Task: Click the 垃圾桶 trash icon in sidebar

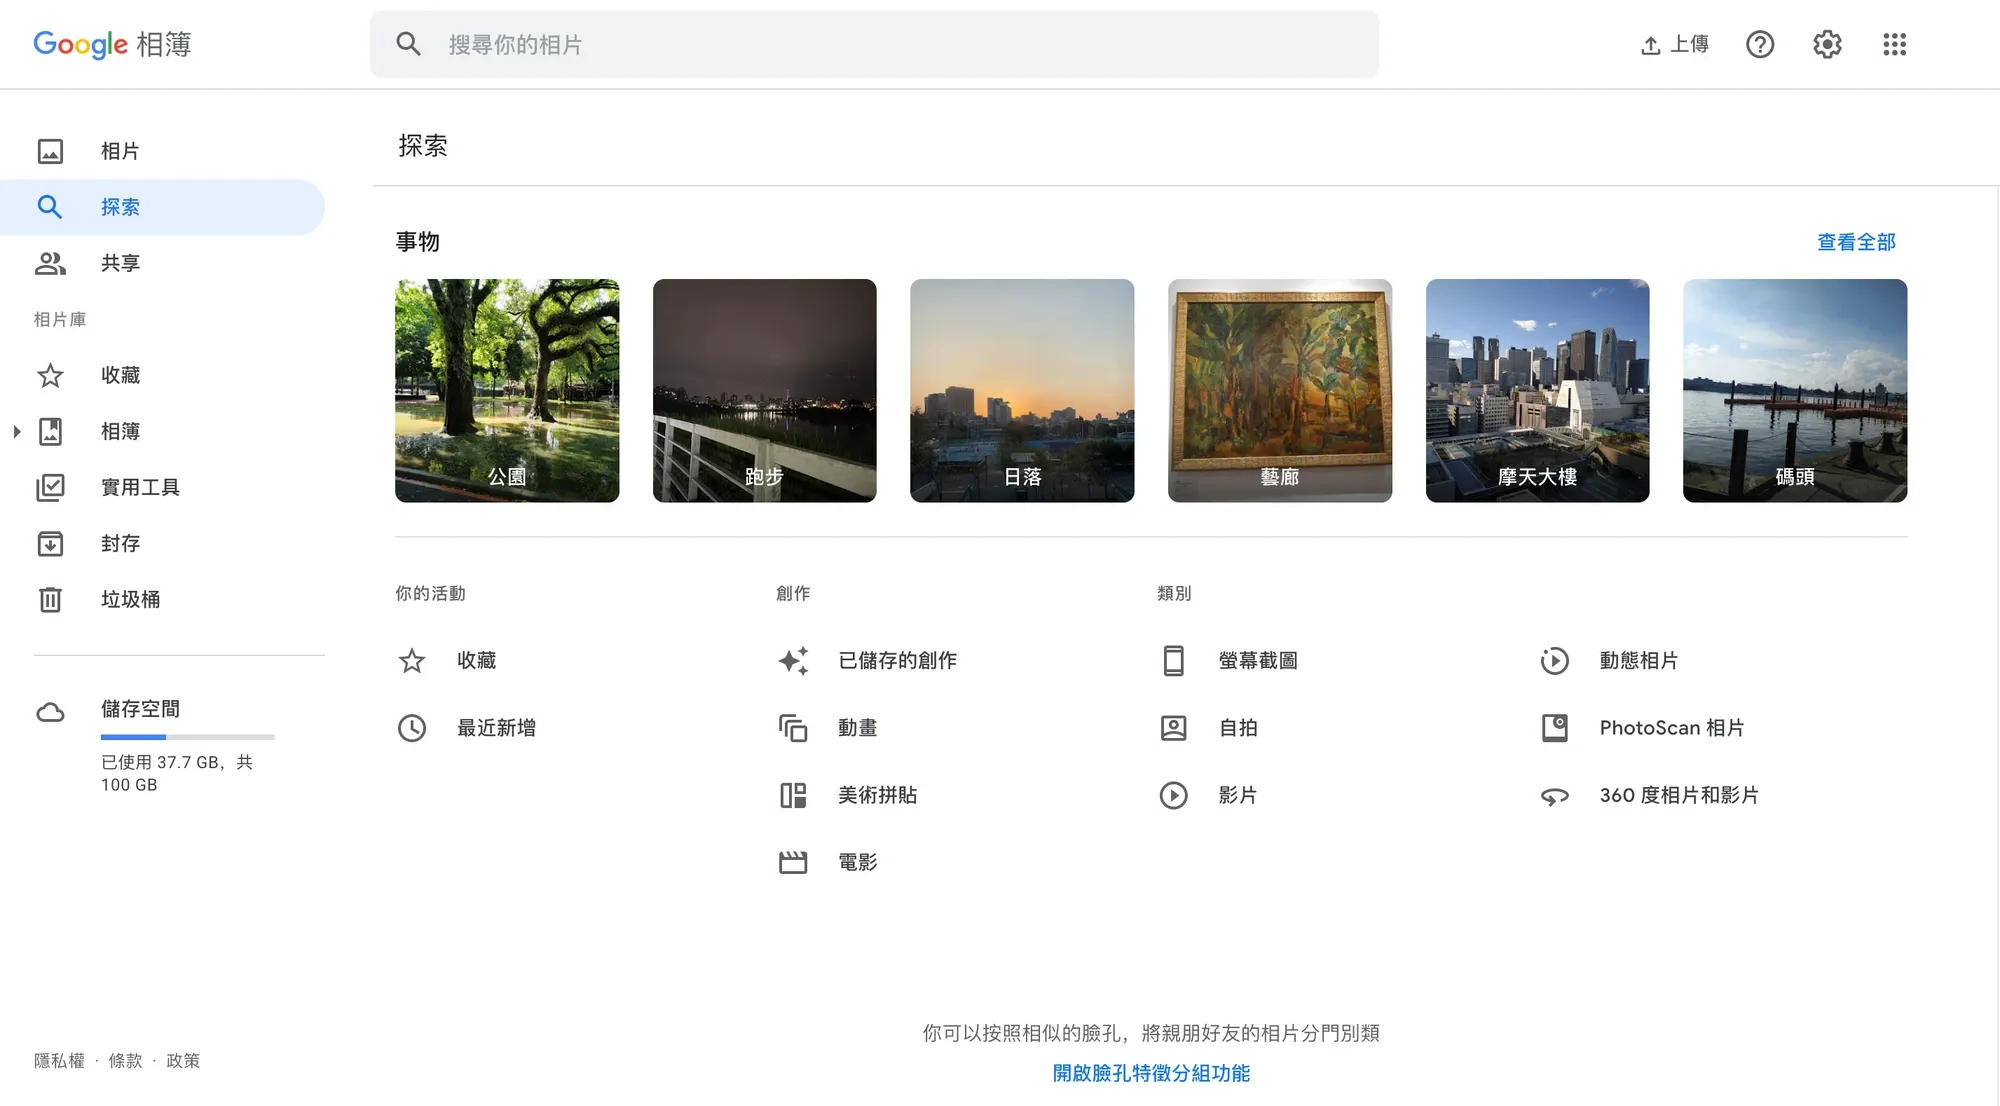Action: tap(50, 599)
